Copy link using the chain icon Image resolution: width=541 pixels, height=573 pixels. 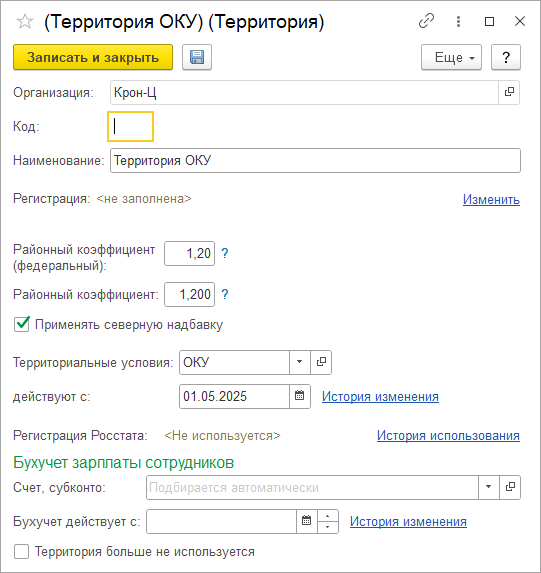[x=426, y=21]
